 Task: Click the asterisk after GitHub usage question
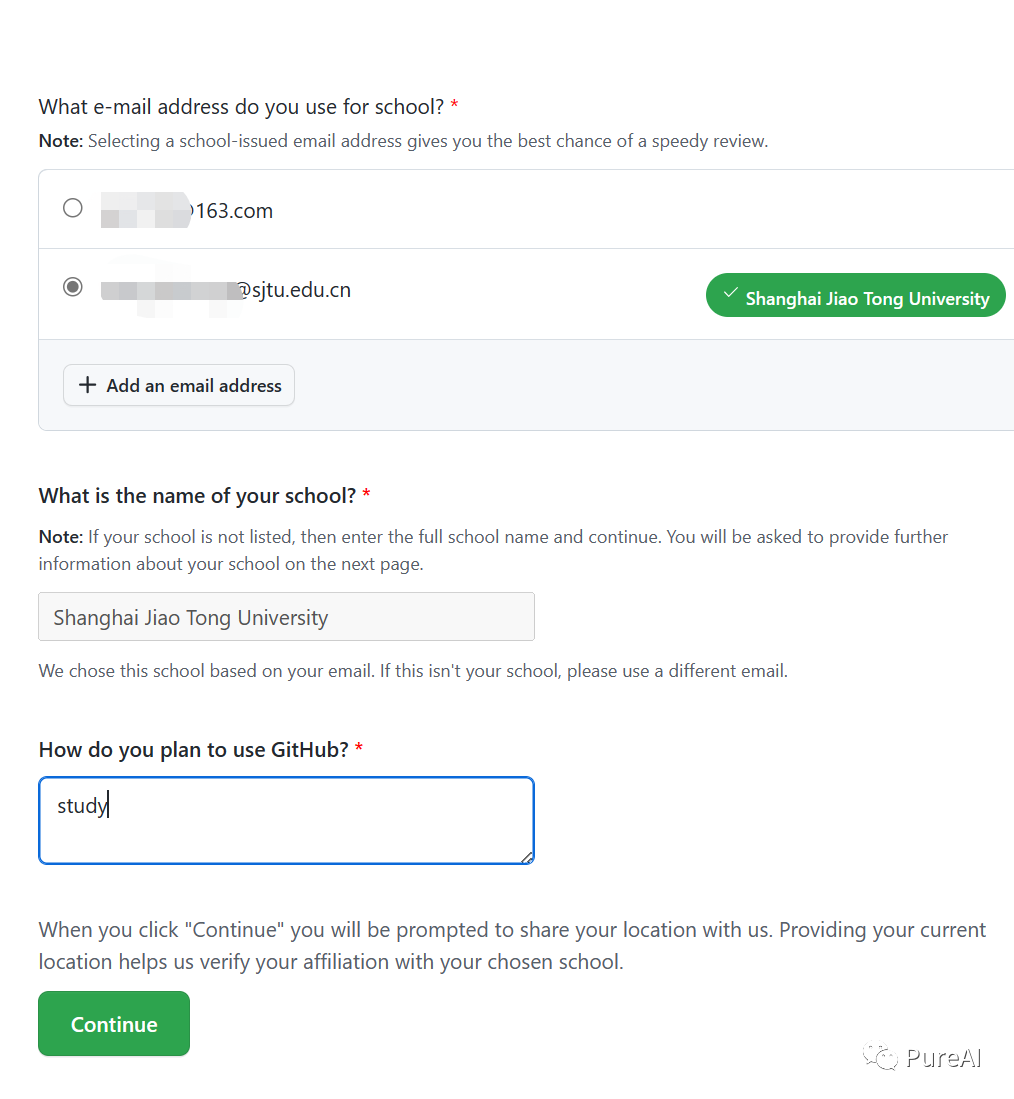[357, 748]
